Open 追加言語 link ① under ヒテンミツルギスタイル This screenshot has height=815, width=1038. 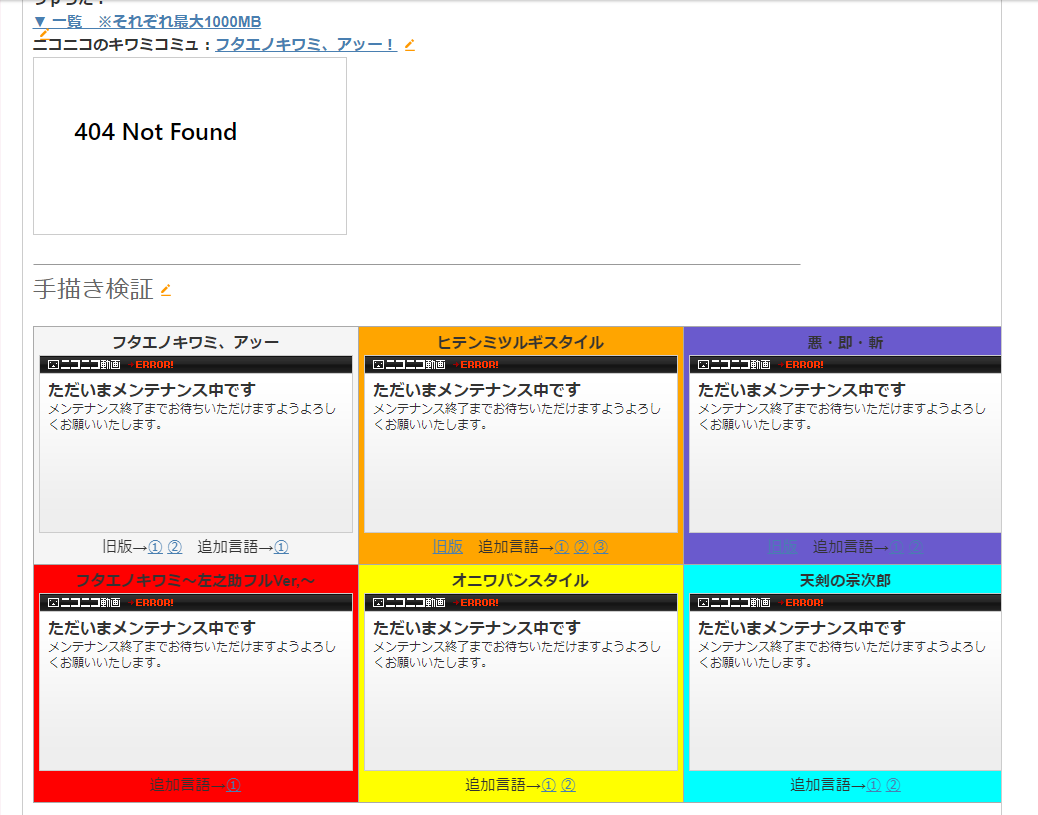pos(562,547)
